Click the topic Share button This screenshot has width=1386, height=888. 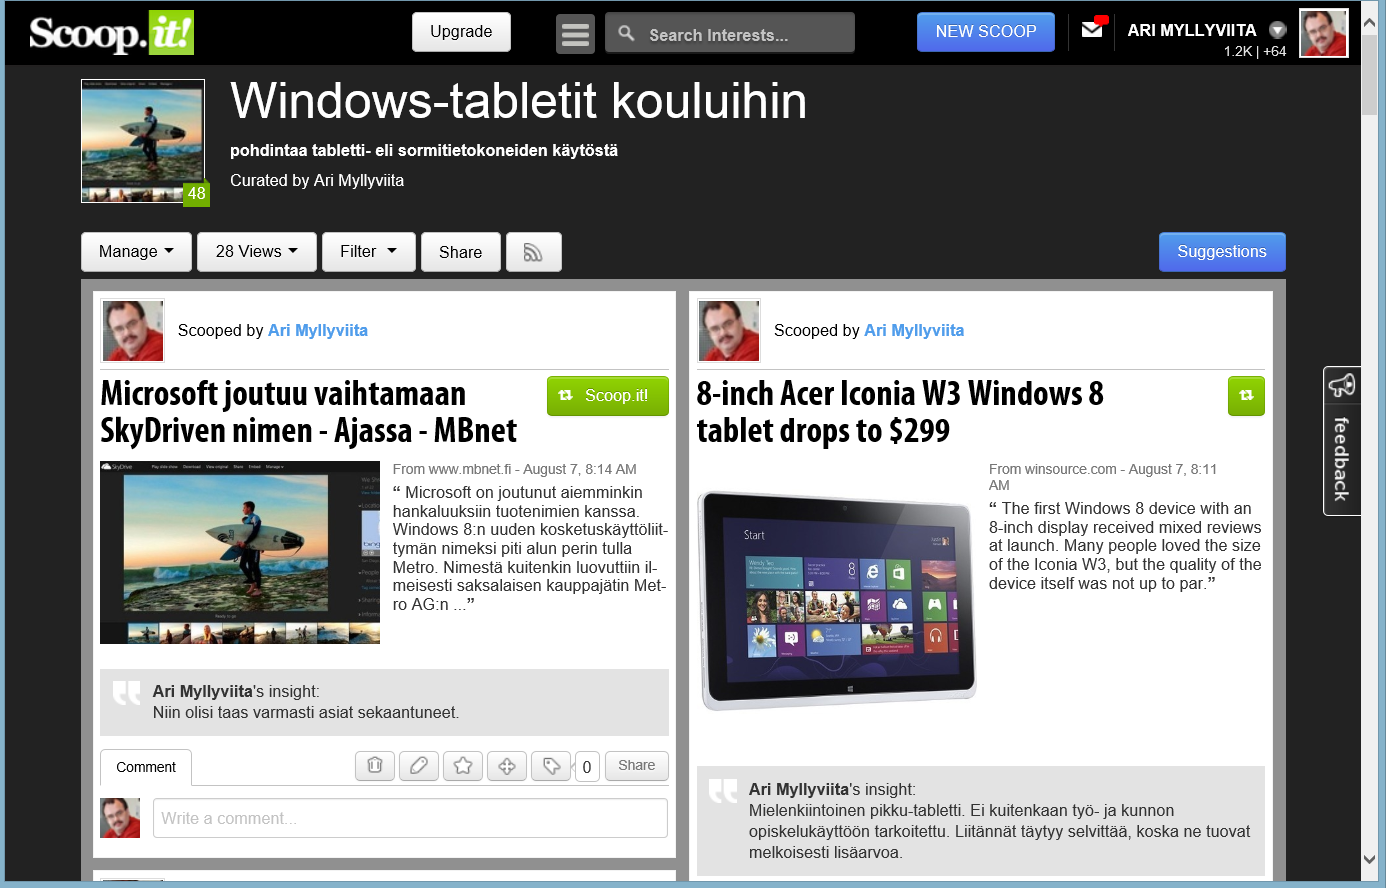click(460, 252)
